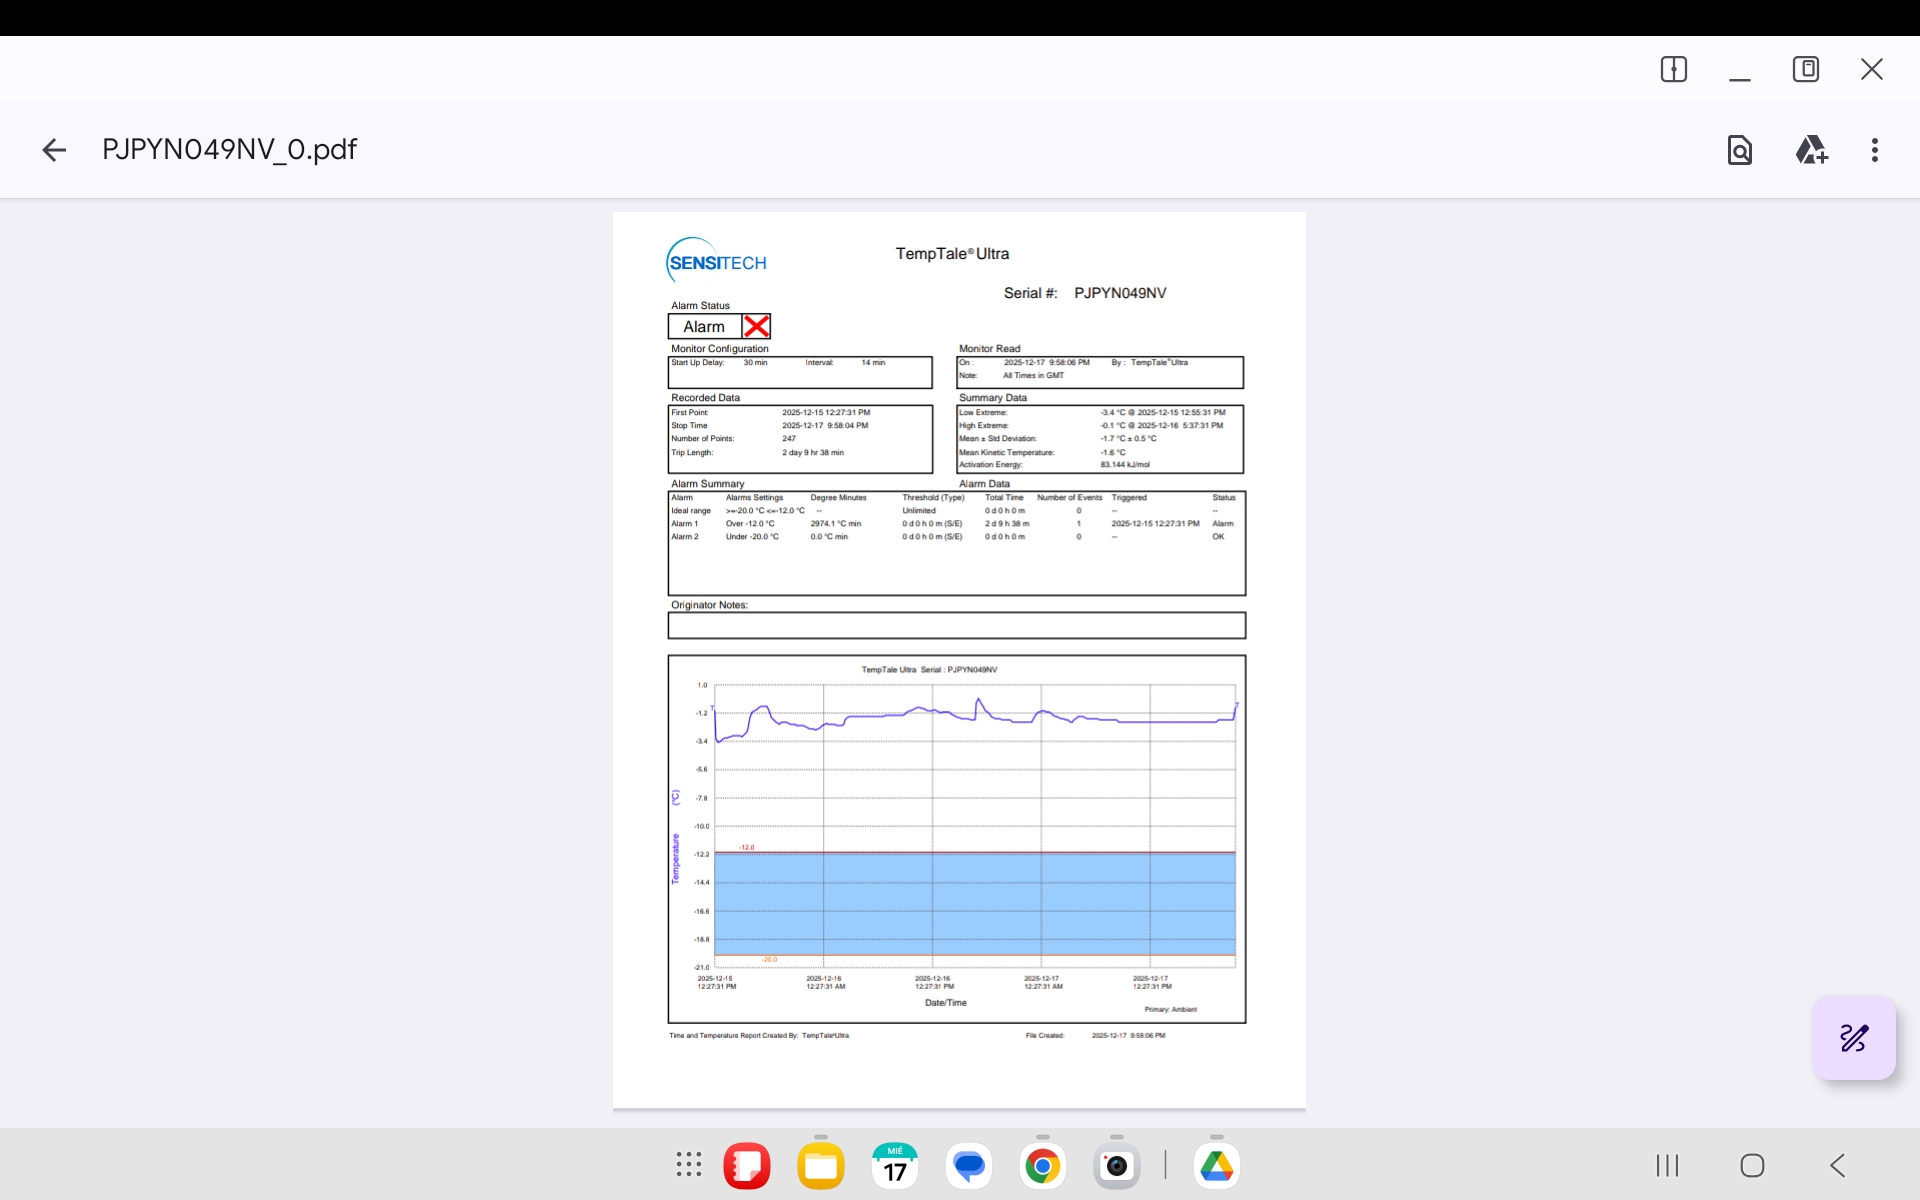1920x1200 pixels.
Task: Show recent apps with three-lines button
Action: (x=1667, y=1165)
